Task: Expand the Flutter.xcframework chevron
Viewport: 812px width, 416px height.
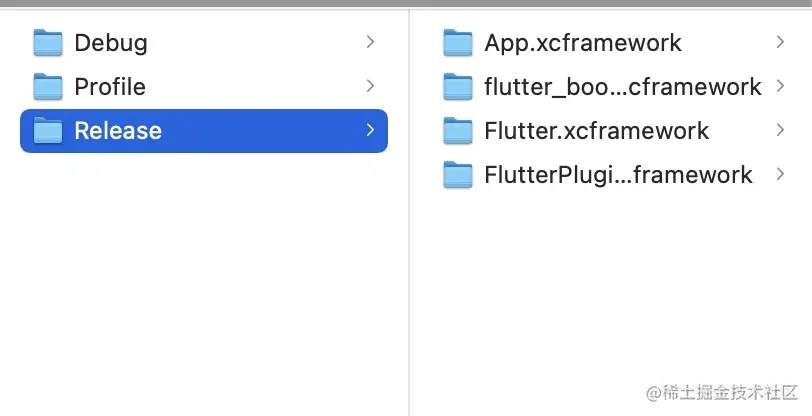Action: (779, 131)
